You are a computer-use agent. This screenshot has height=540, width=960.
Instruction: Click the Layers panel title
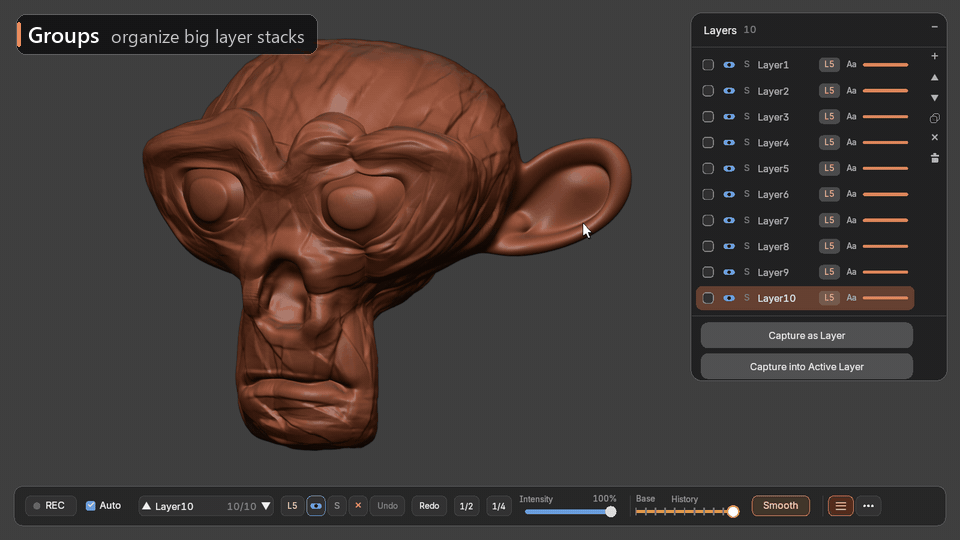(x=720, y=30)
